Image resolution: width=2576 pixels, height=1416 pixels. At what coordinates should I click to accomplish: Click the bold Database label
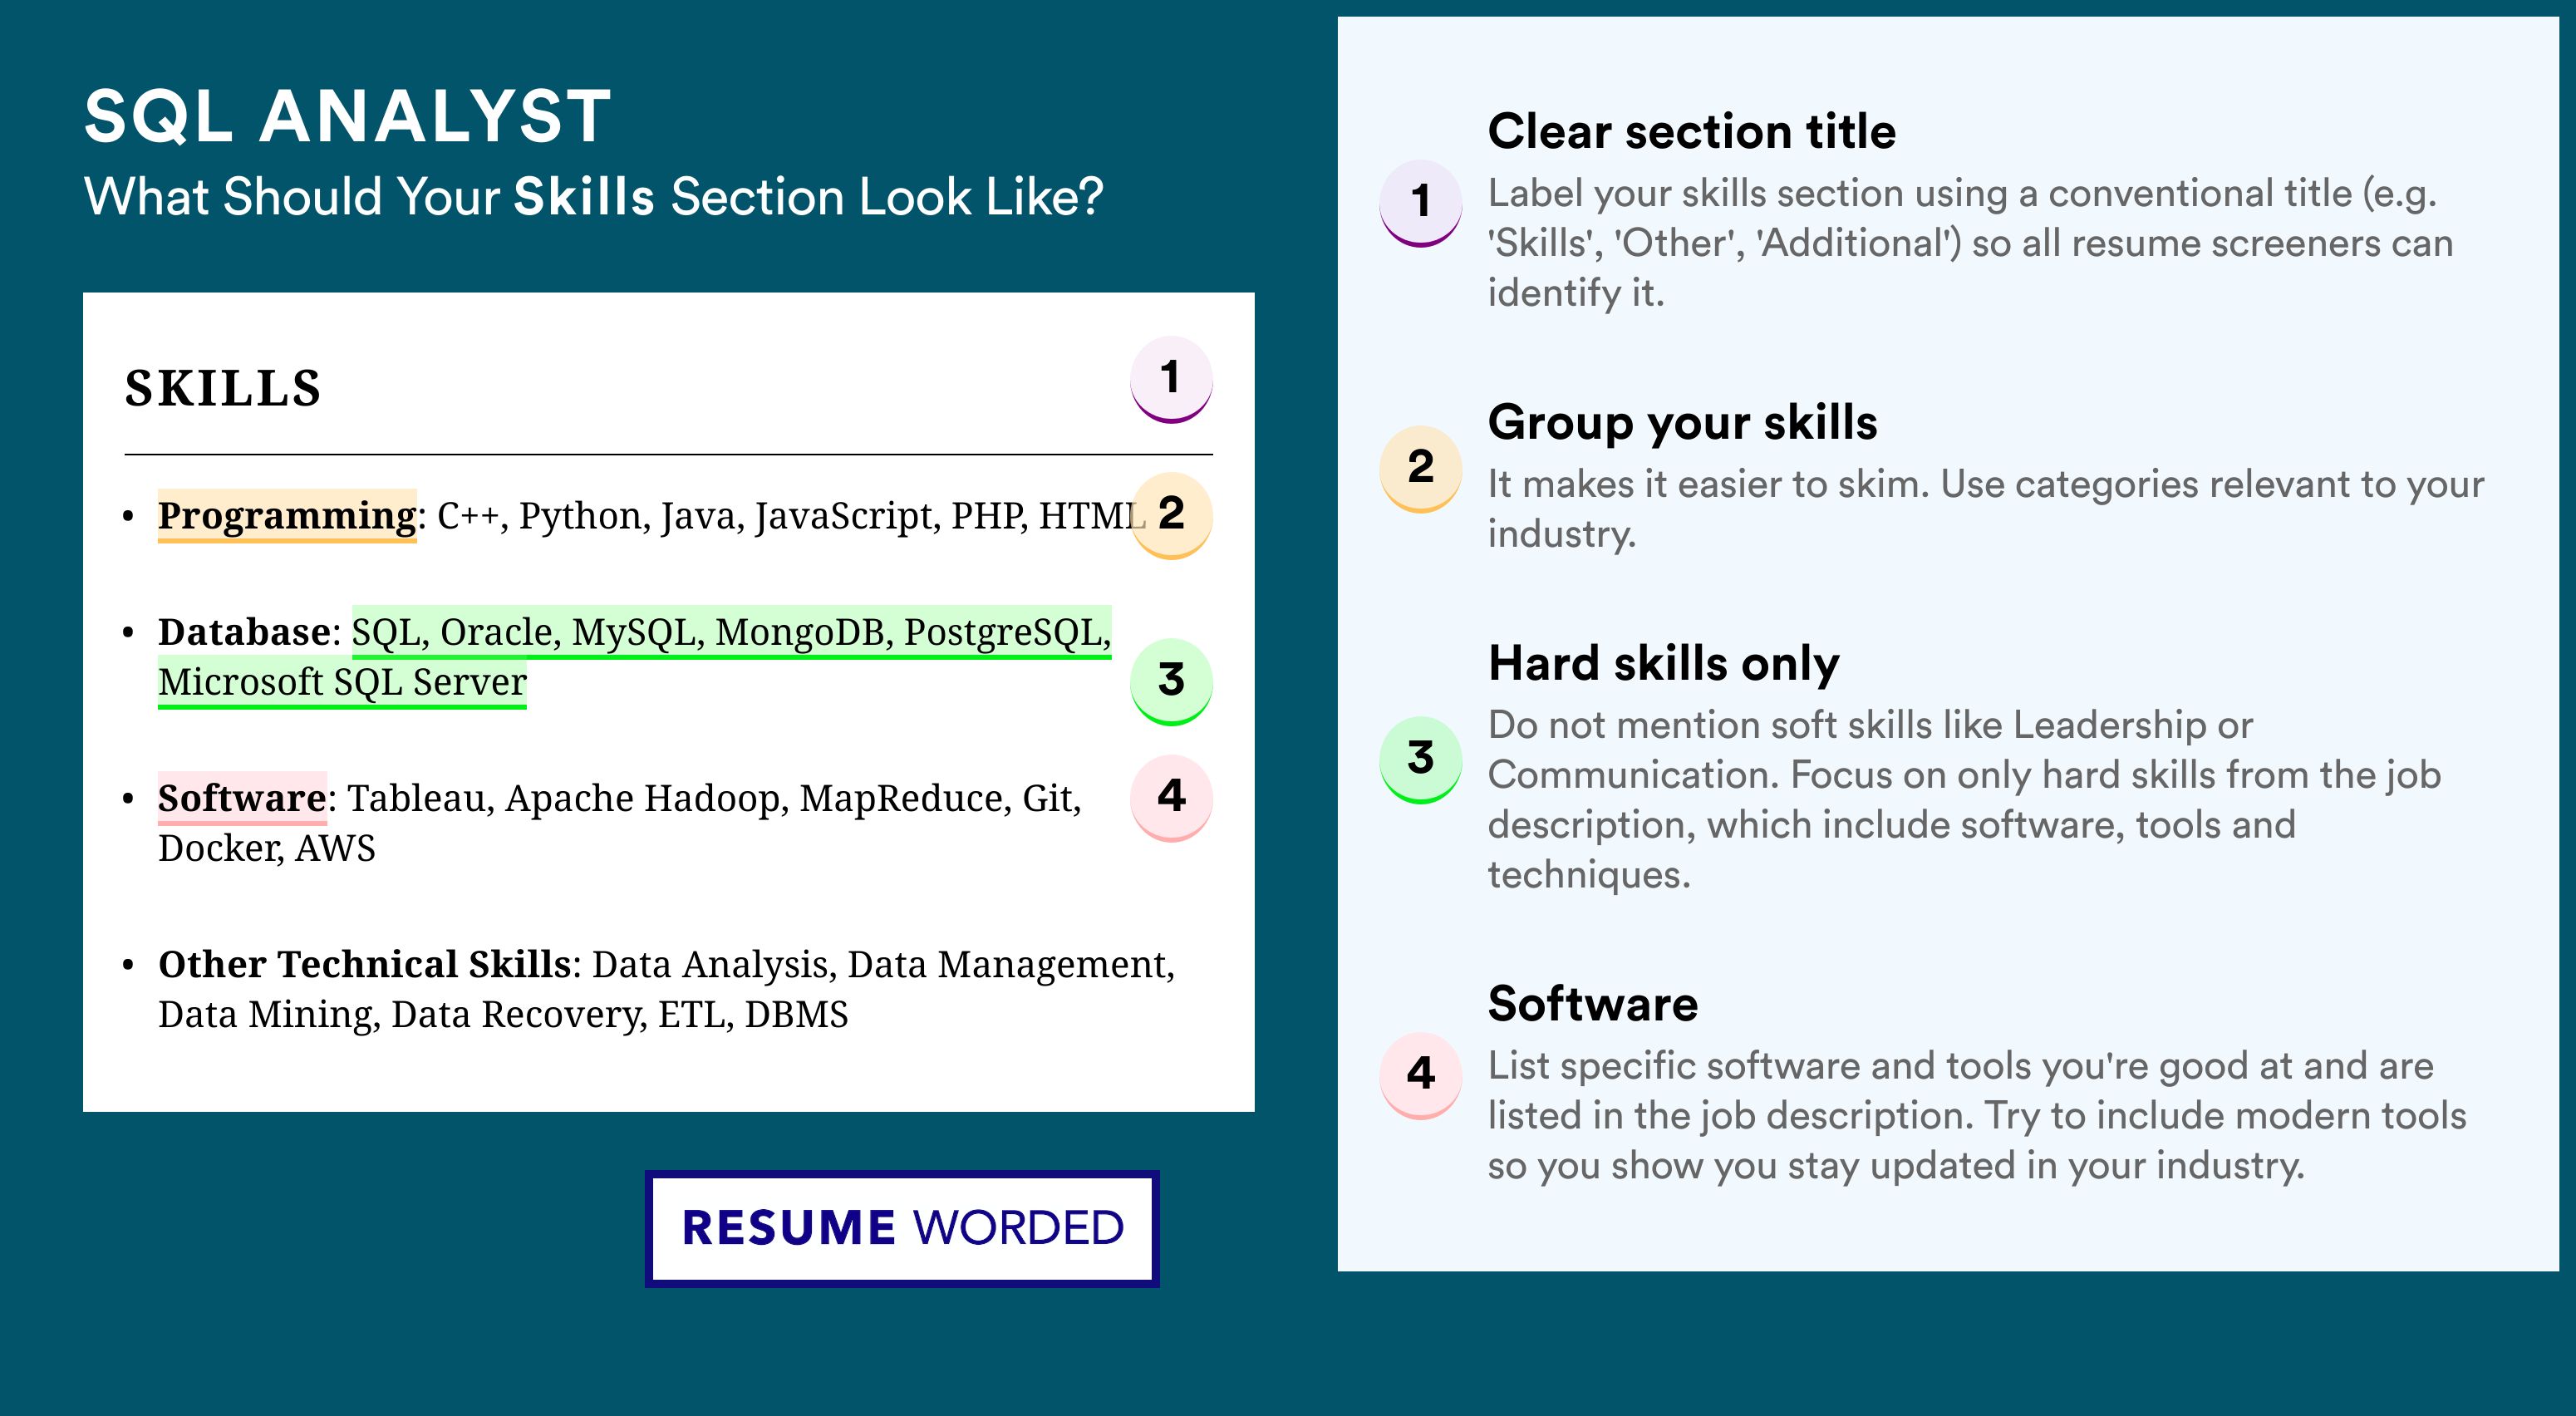click(245, 632)
